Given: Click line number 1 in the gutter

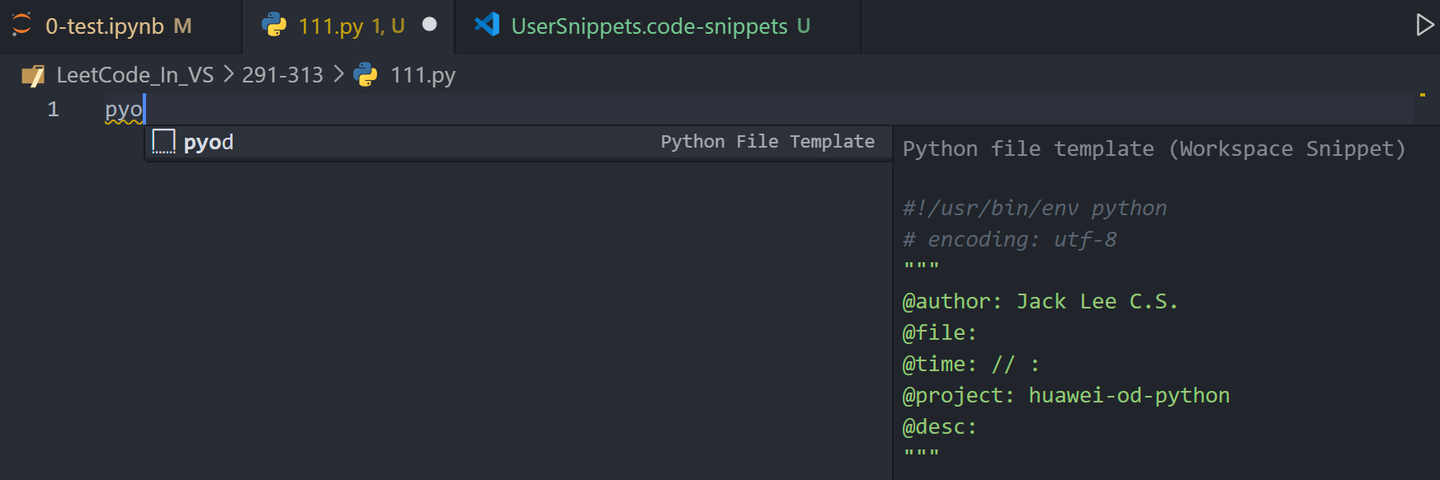Looking at the screenshot, I should [x=53, y=109].
